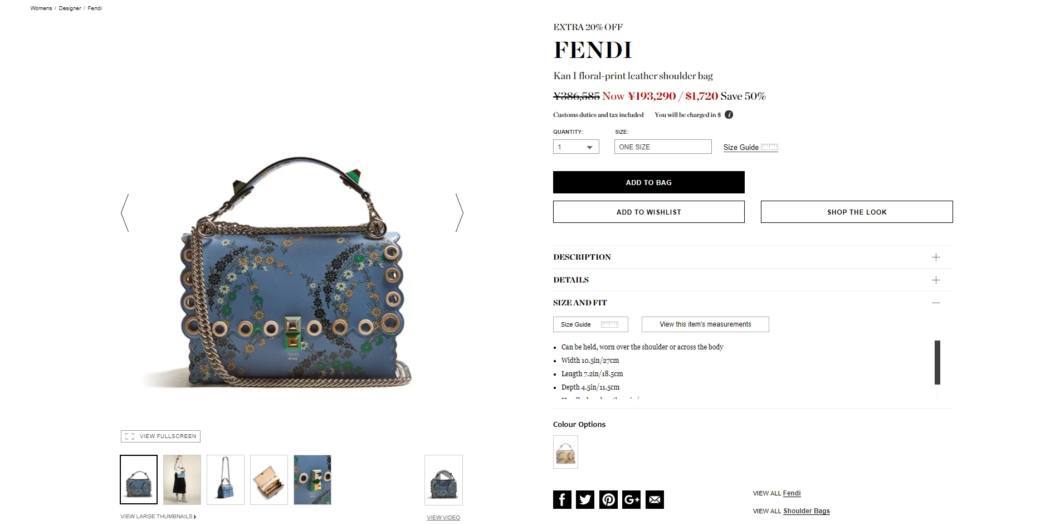Show previous product image arrow
The image size is (1060, 525).
coord(124,213)
